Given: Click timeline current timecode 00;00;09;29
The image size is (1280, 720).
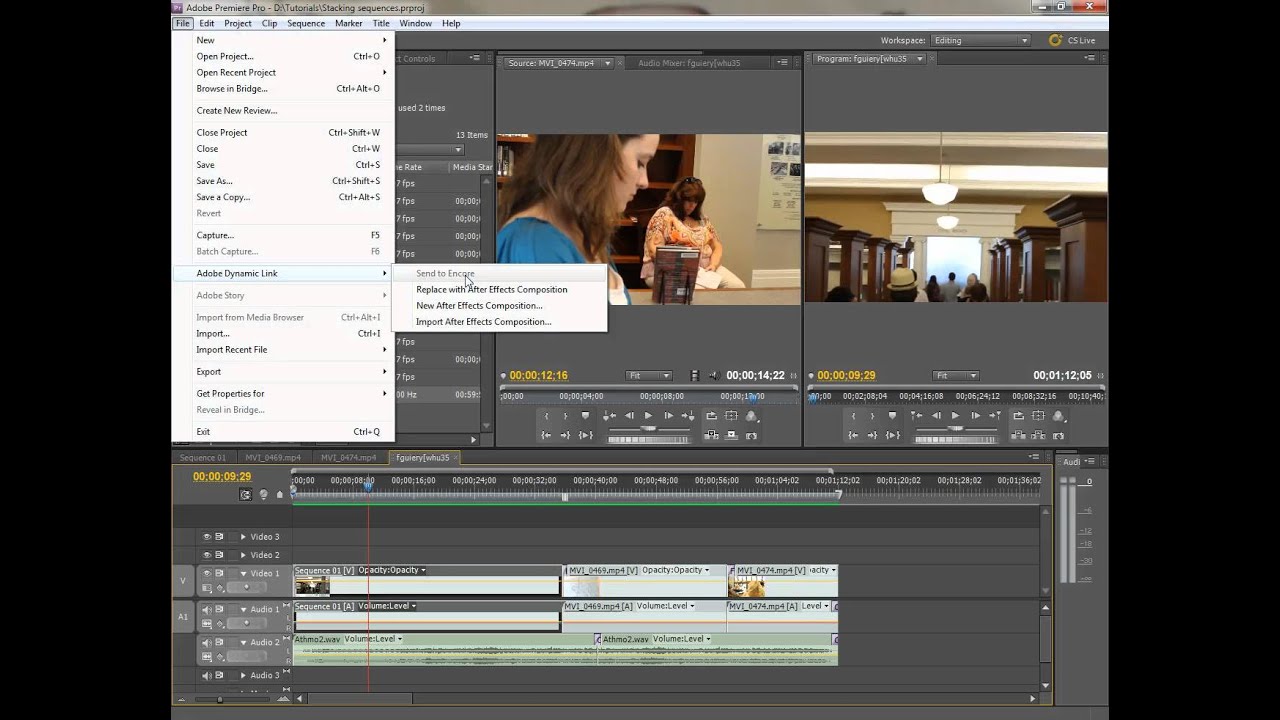Looking at the screenshot, I should coord(222,477).
